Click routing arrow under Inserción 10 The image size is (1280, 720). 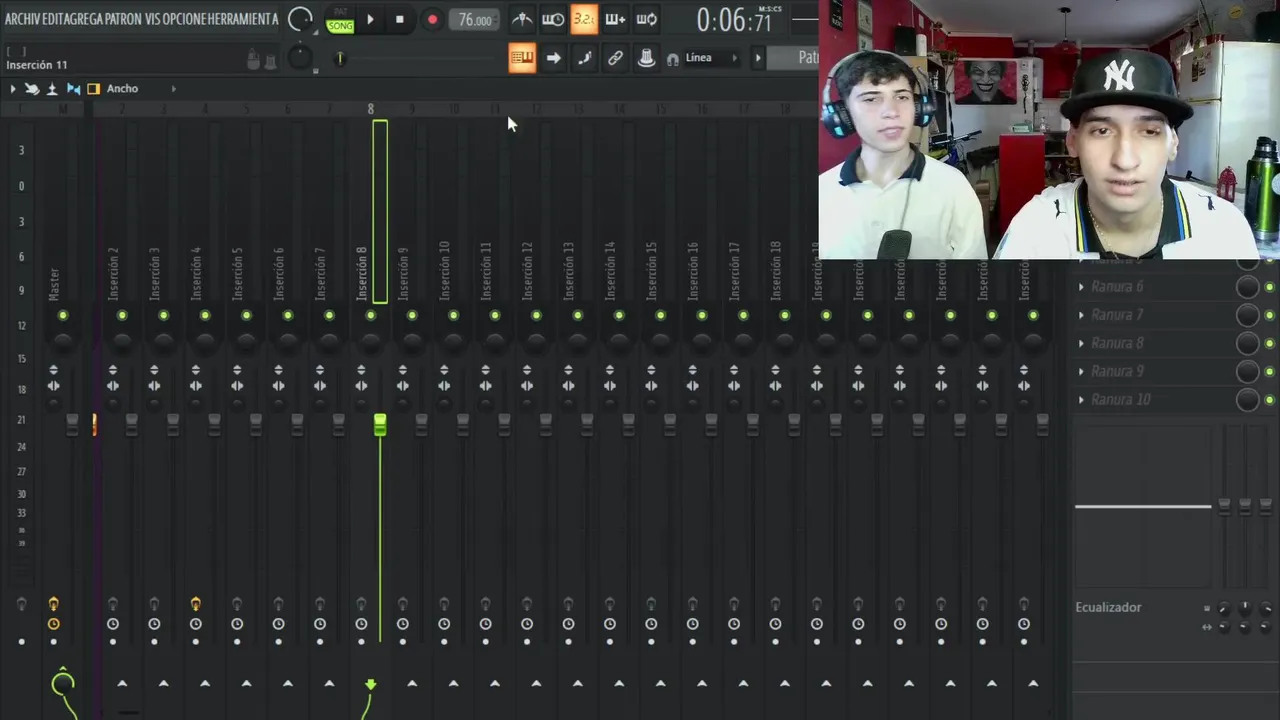(x=453, y=684)
